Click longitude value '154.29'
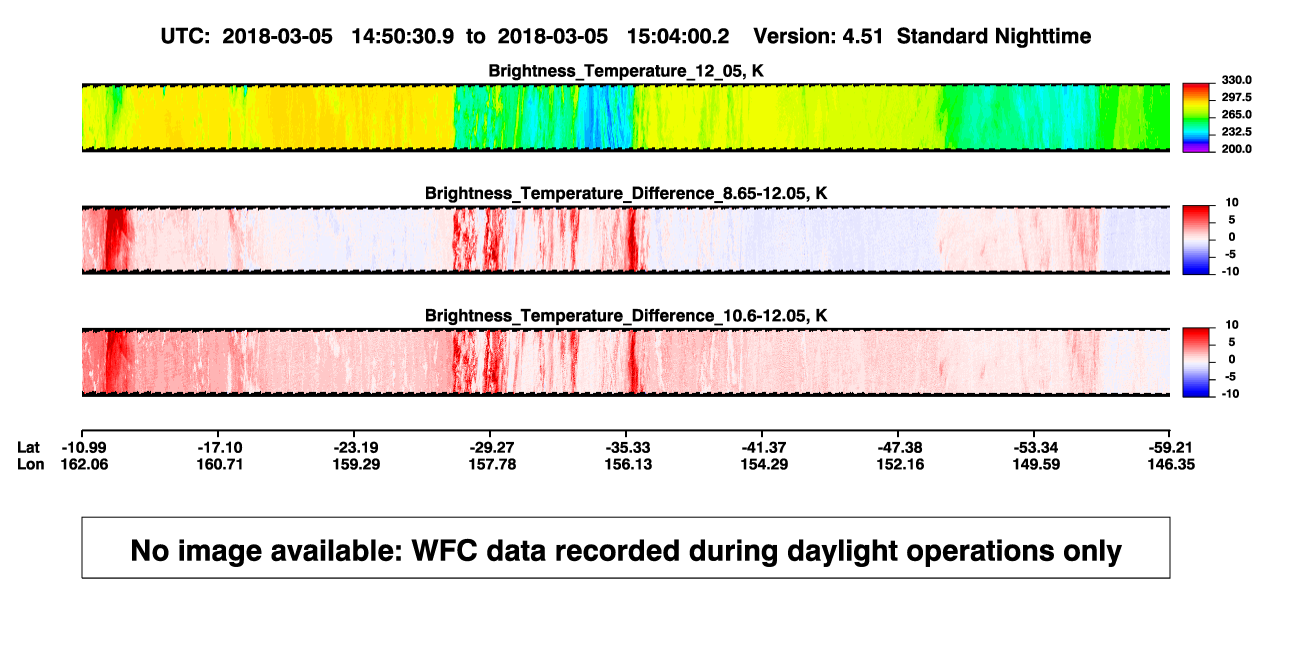The width and height of the screenshot is (1300, 667). [765, 464]
